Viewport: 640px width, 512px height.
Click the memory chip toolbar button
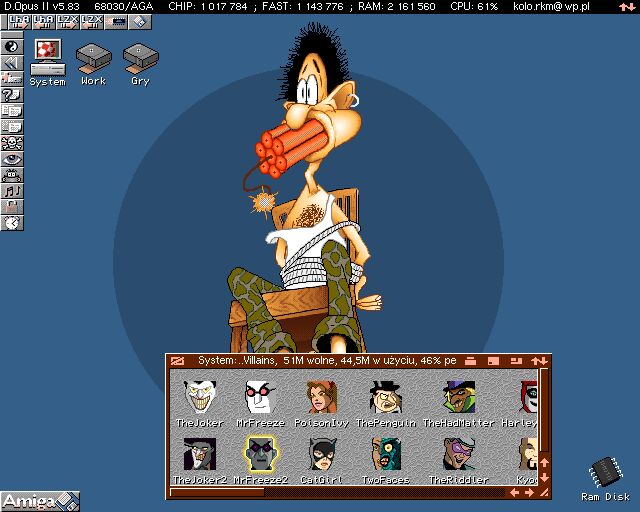coord(116,22)
